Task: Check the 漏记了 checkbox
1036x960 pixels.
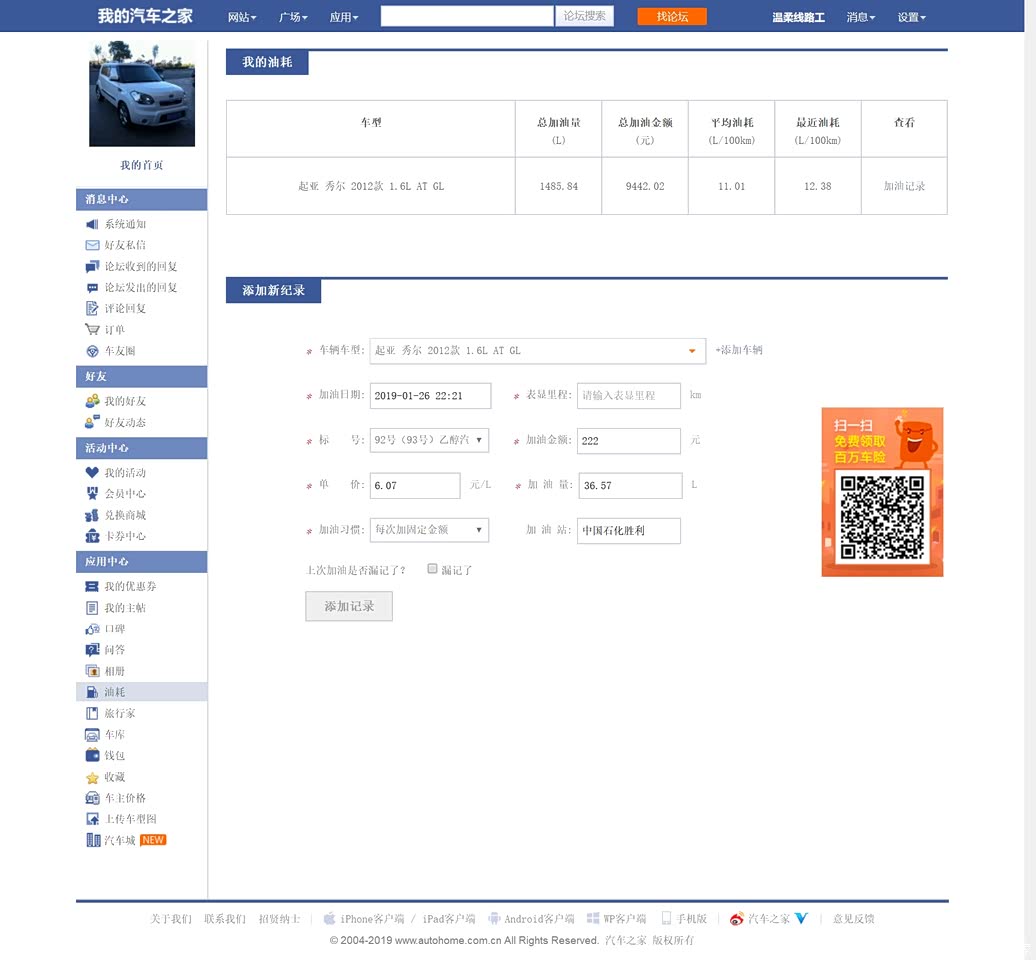Action: click(x=432, y=569)
